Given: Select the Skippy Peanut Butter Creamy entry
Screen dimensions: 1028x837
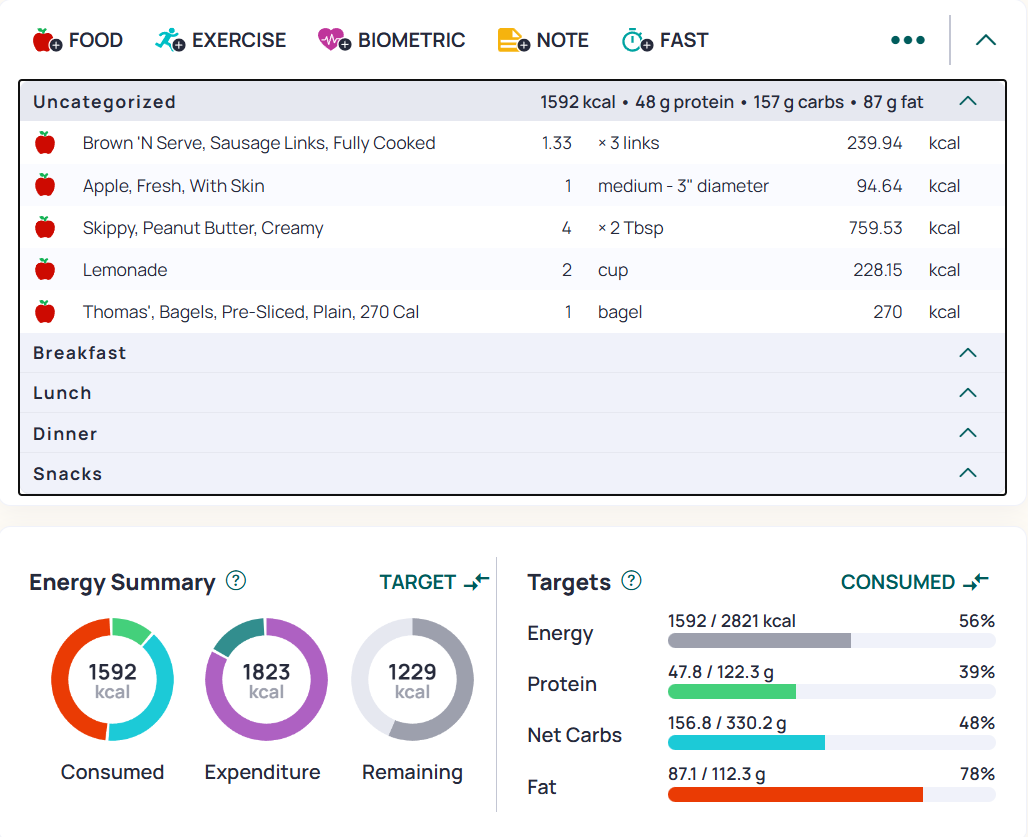Looking at the screenshot, I should click(x=513, y=227).
